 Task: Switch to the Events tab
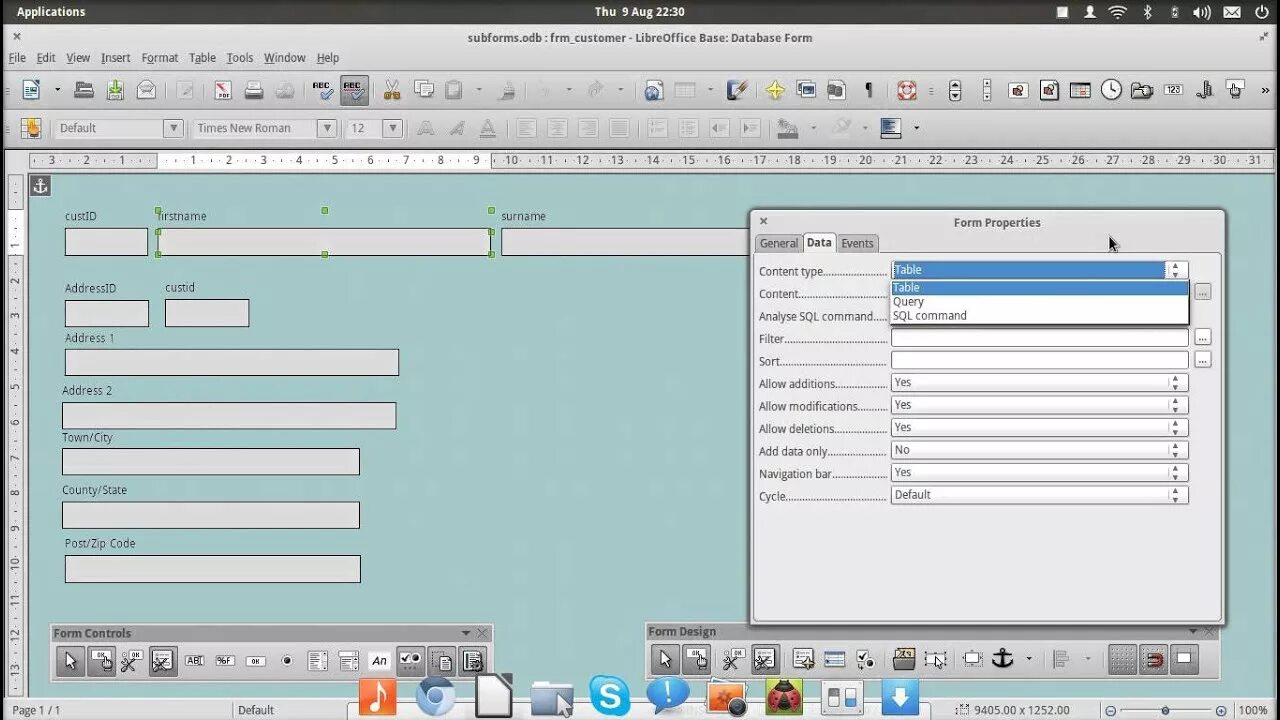click(857, 243)
